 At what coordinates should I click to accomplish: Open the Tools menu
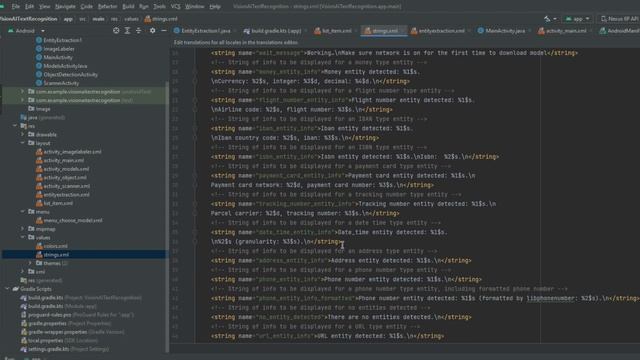coord(159,7)
